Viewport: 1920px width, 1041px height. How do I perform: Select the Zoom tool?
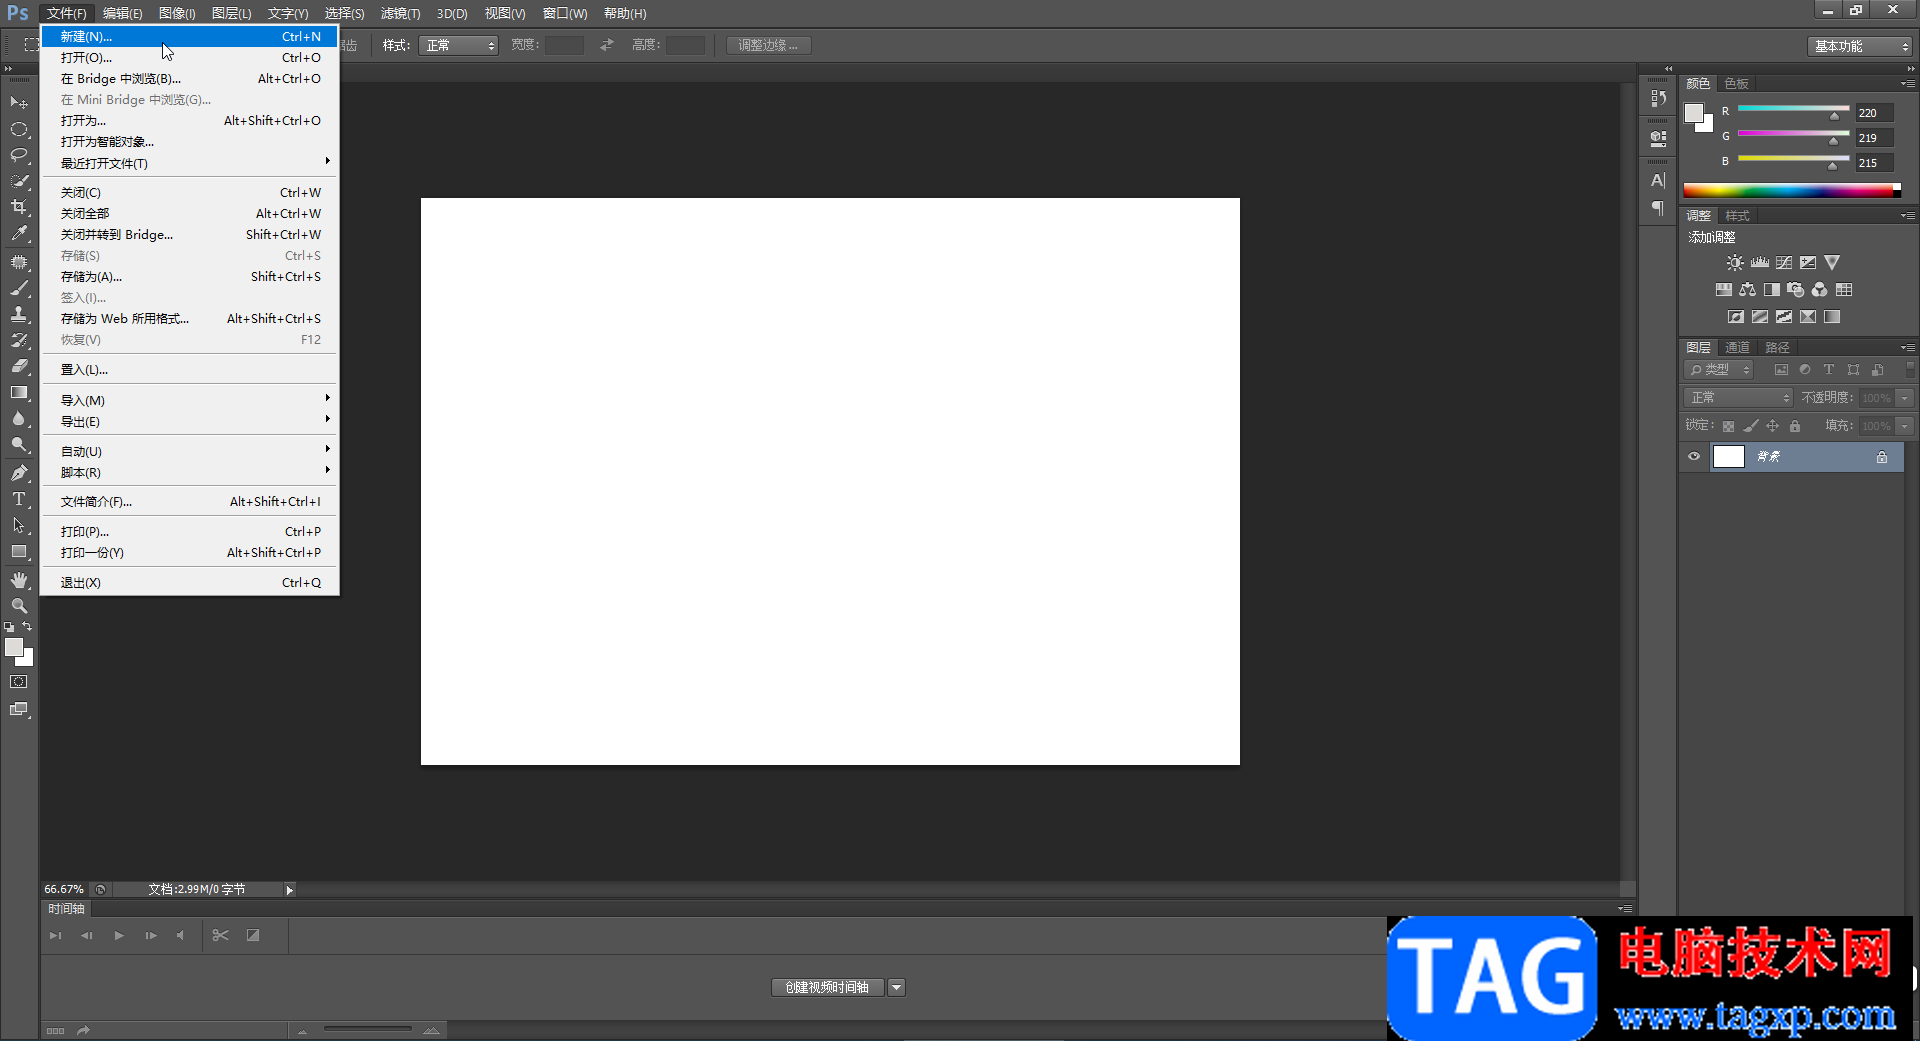(19, 606)
